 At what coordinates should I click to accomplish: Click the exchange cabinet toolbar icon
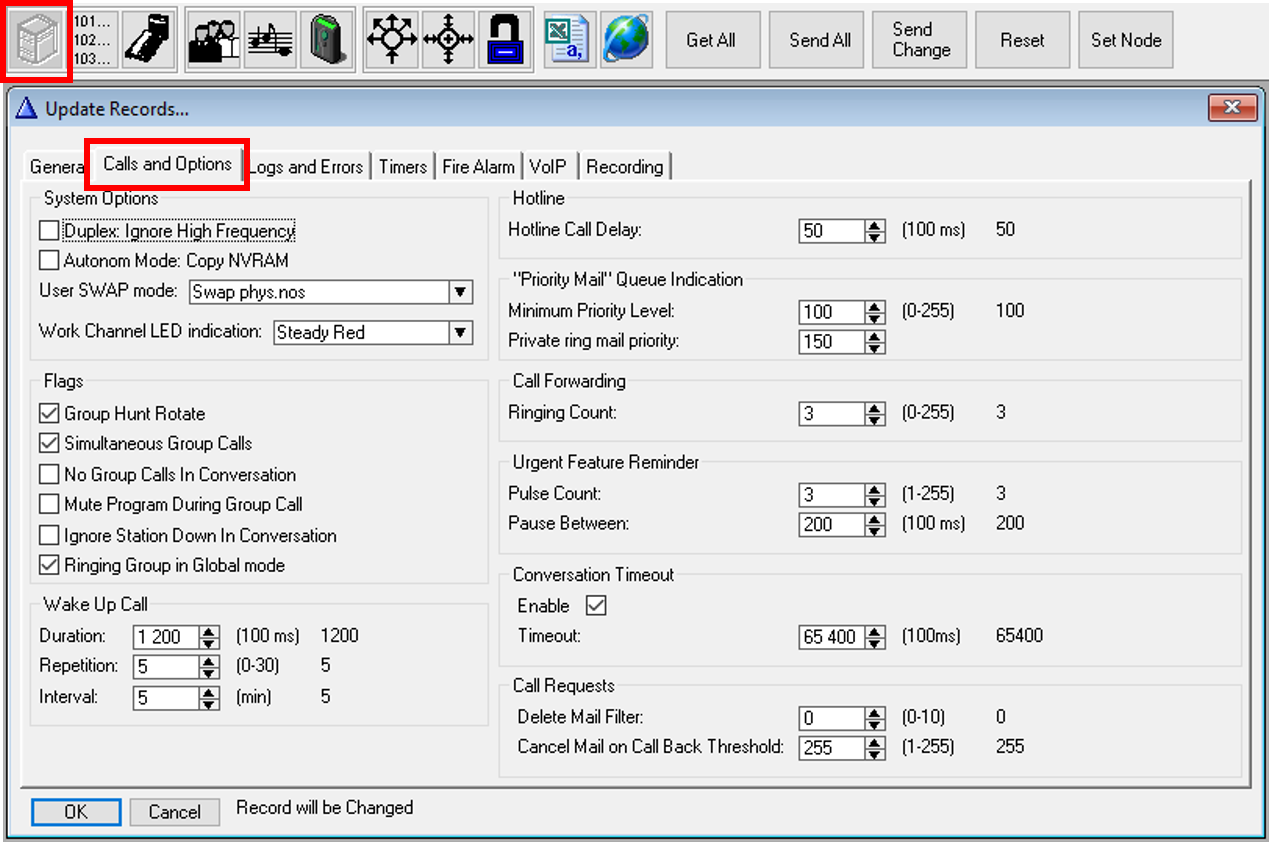click(38, 41)
